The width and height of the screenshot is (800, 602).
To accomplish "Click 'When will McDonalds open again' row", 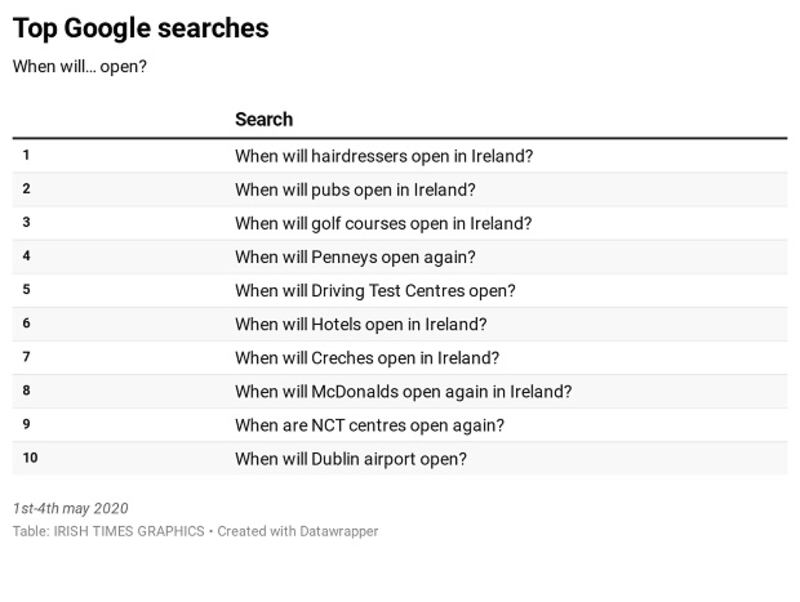I will [403, 392].
